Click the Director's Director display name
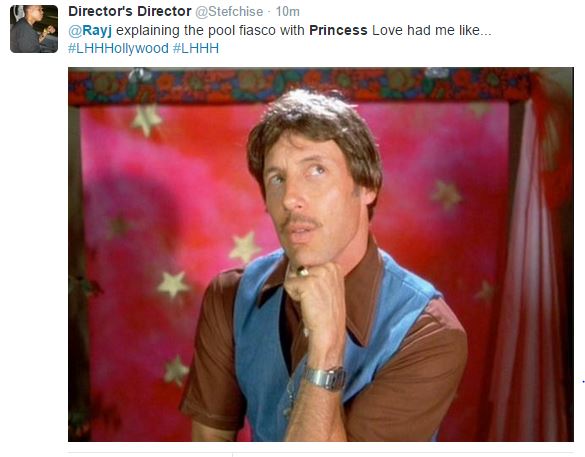The height and width of the screenshot is (457, 585). [130, 12]
